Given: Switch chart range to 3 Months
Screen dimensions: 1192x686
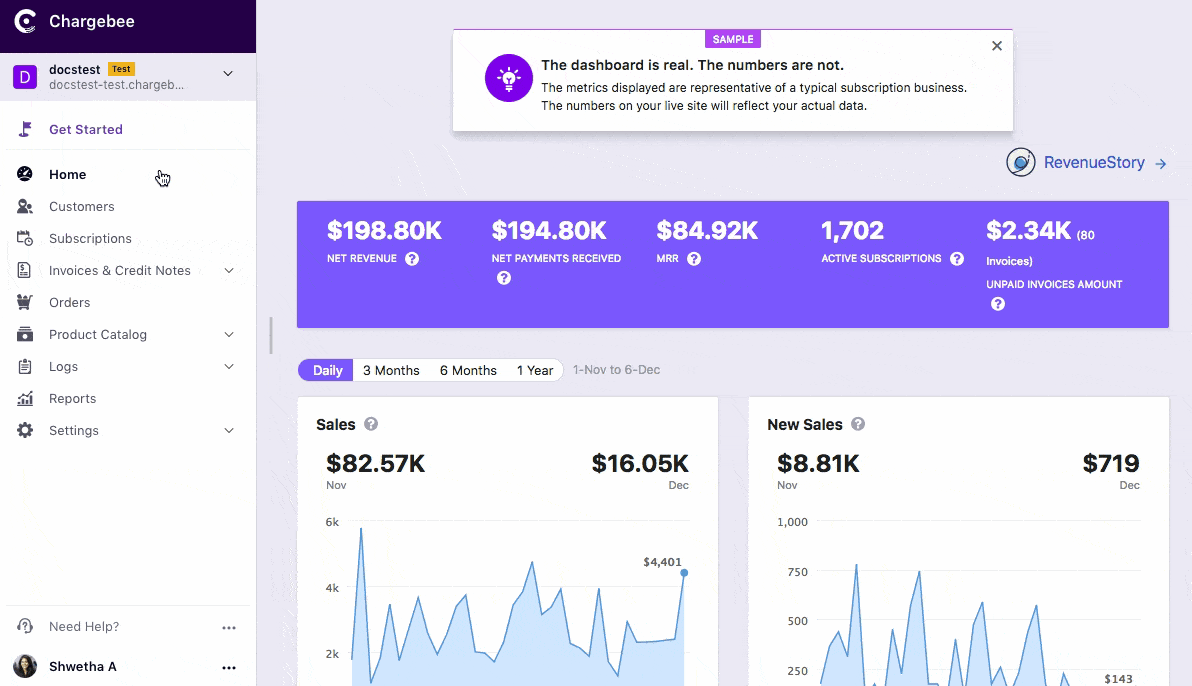Looking at the screenshot, I should [x=391, y=370].
